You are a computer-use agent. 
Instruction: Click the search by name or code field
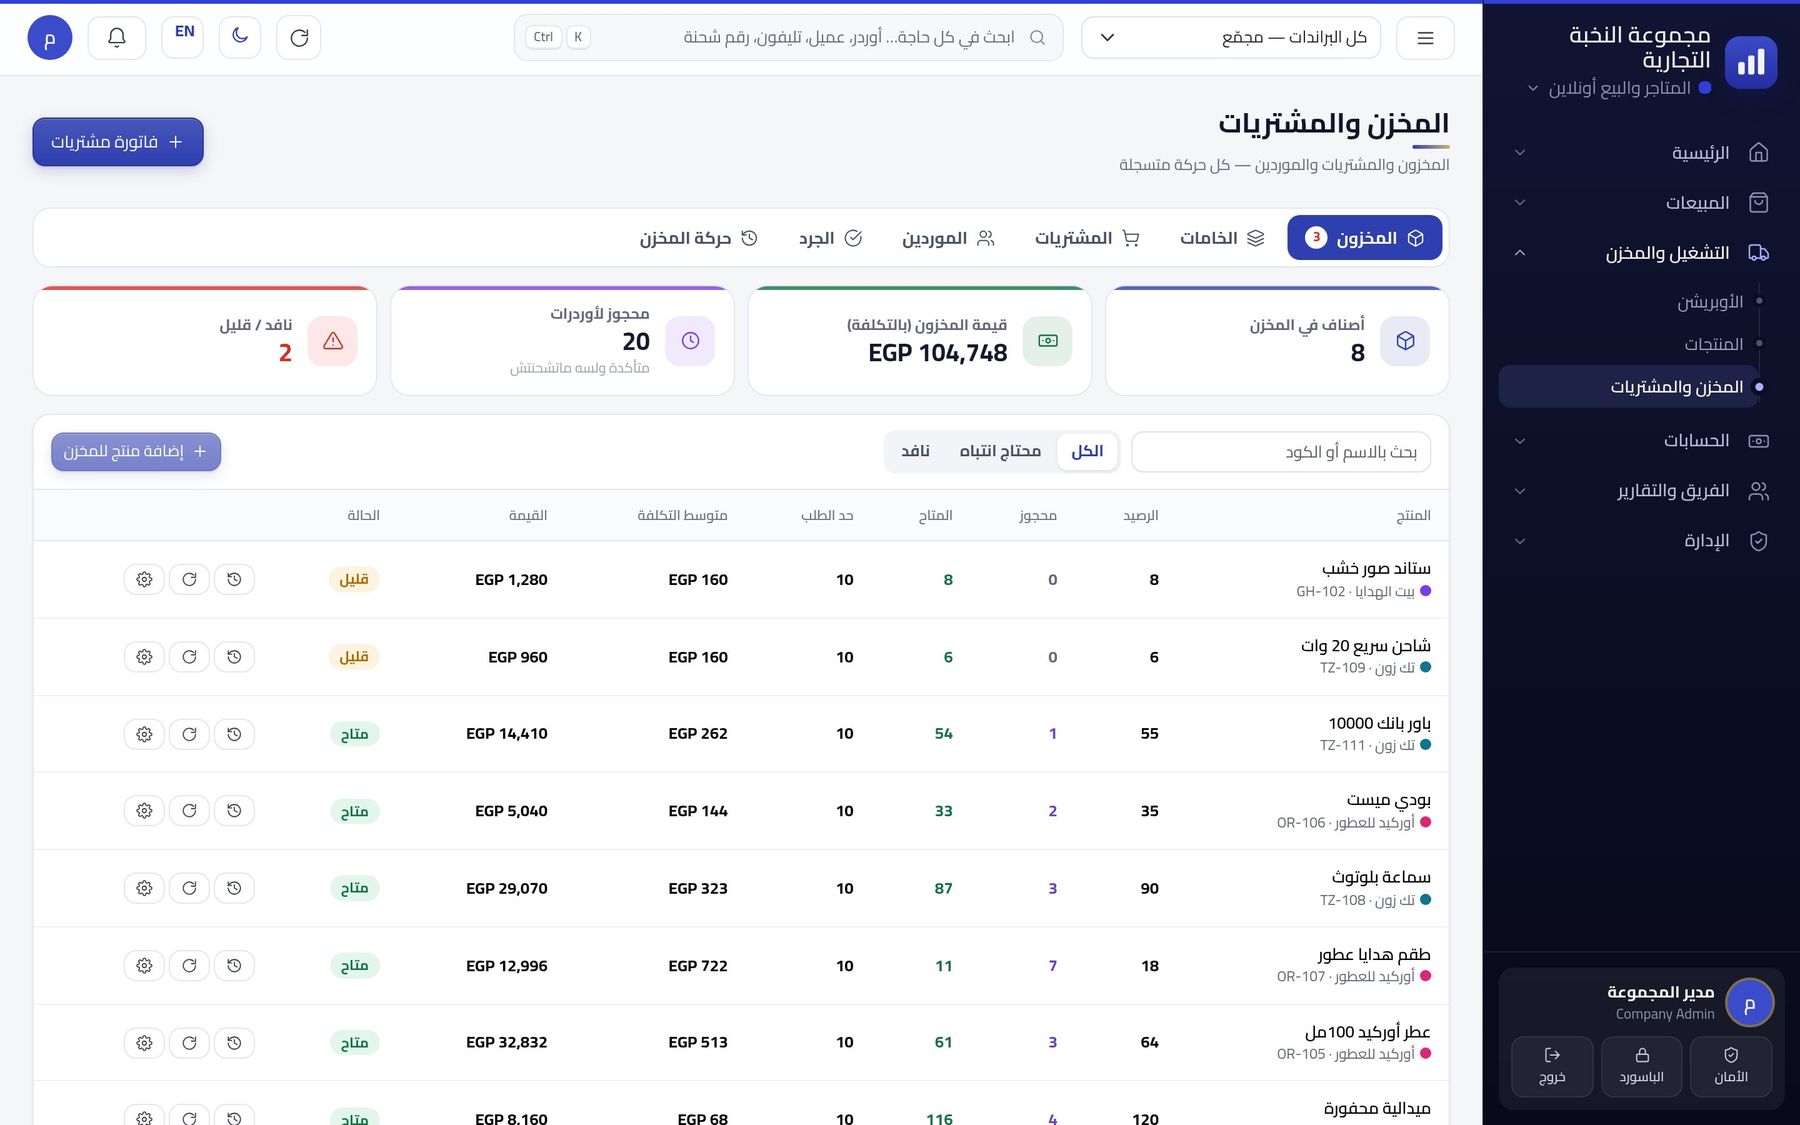click(1281, 452)
